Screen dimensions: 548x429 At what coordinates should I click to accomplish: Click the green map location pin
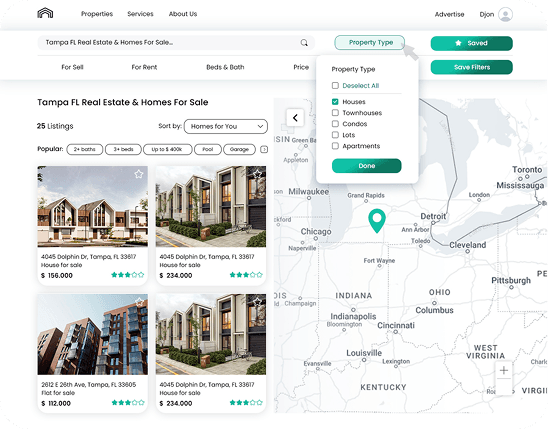(x=377, y=221)
